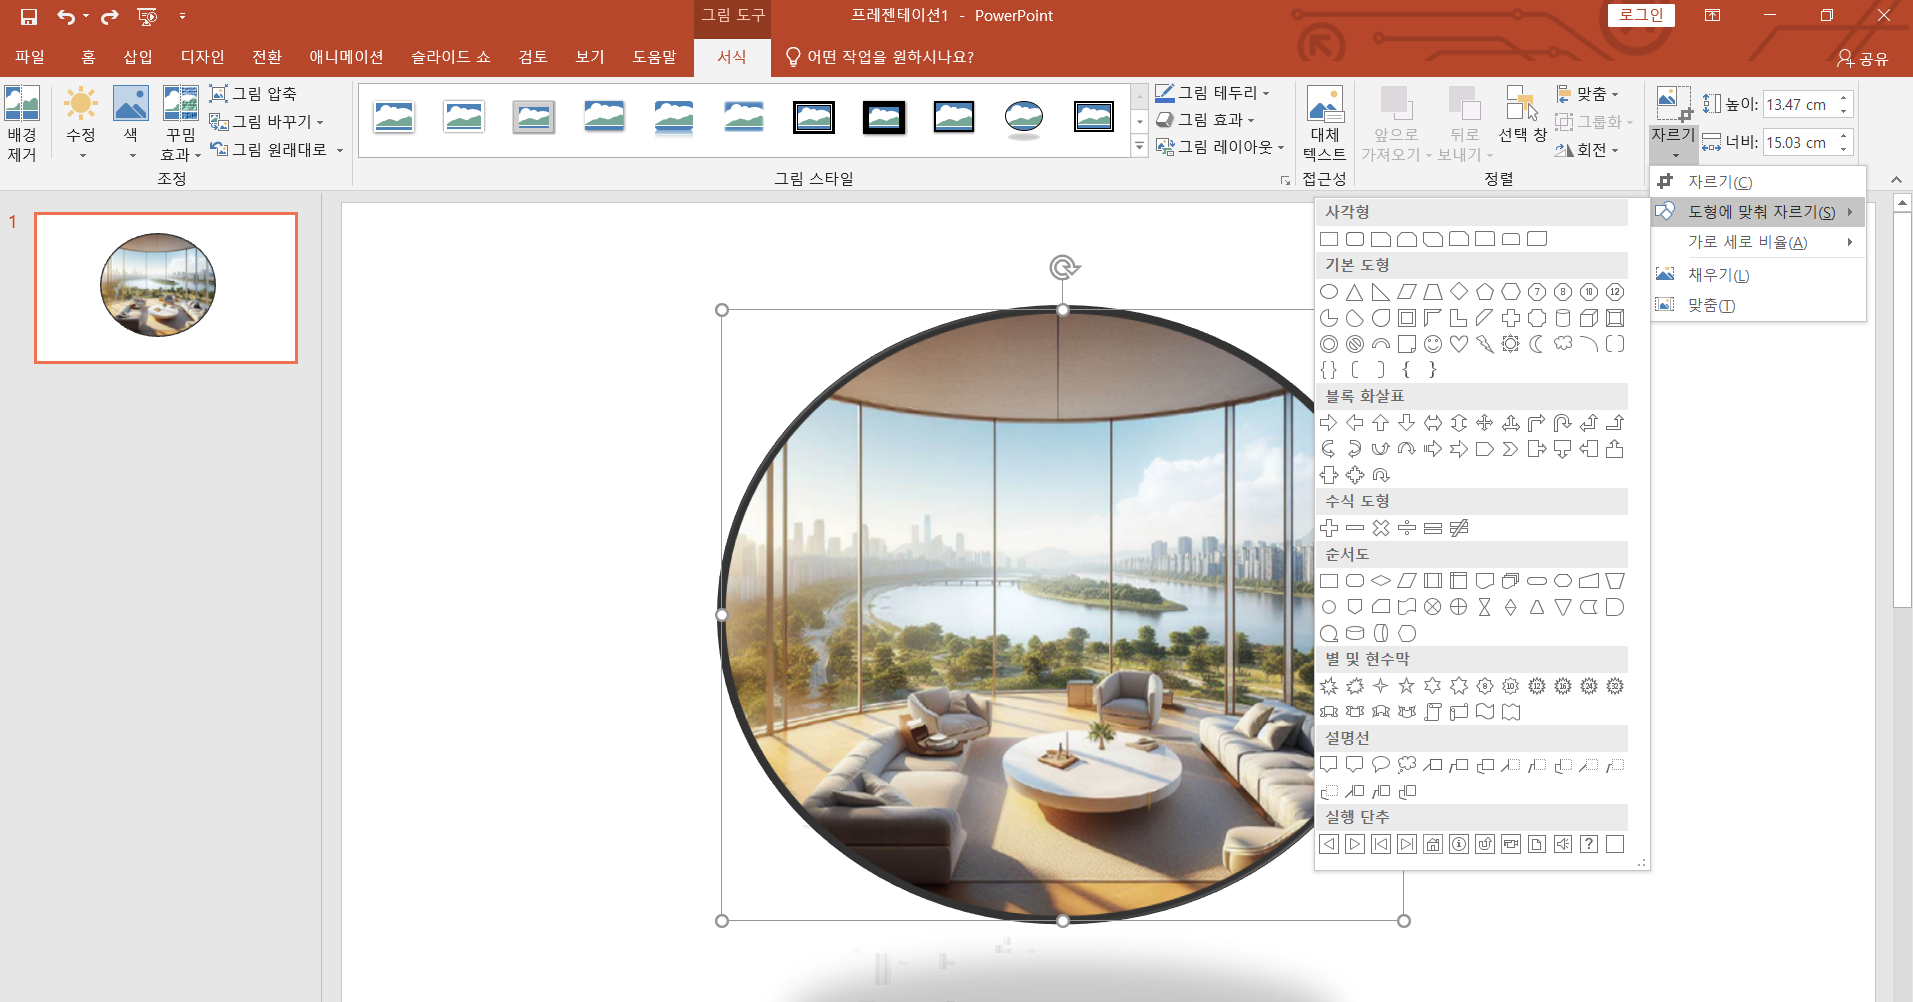Select the no-symbol (prohibited) shape
The image size is (1913, 1002).
[1355, 344]
